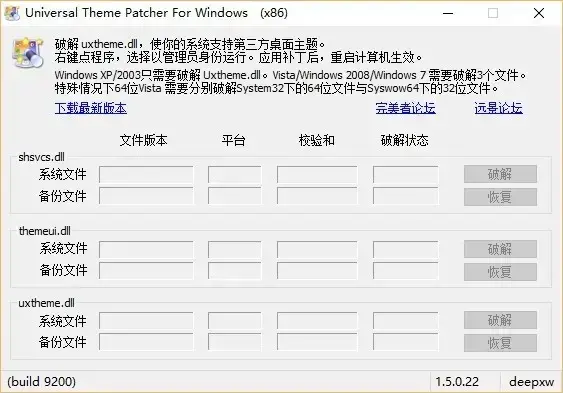Click the (build 9200) status bar text
This screenshot has width=563, height=393.
click(42, 382)
